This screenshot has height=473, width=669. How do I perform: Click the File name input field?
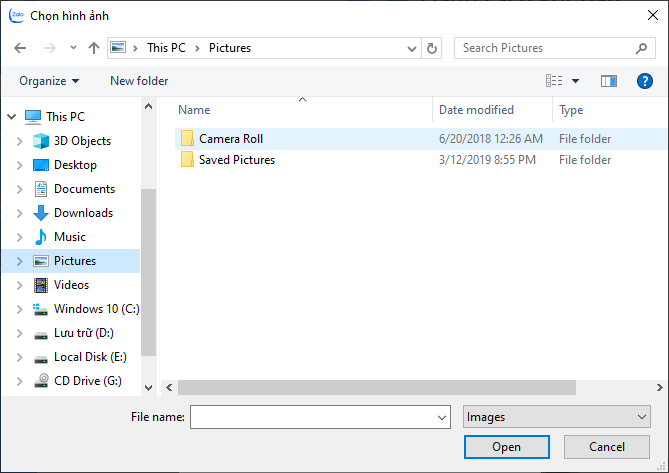pos(312,417)
